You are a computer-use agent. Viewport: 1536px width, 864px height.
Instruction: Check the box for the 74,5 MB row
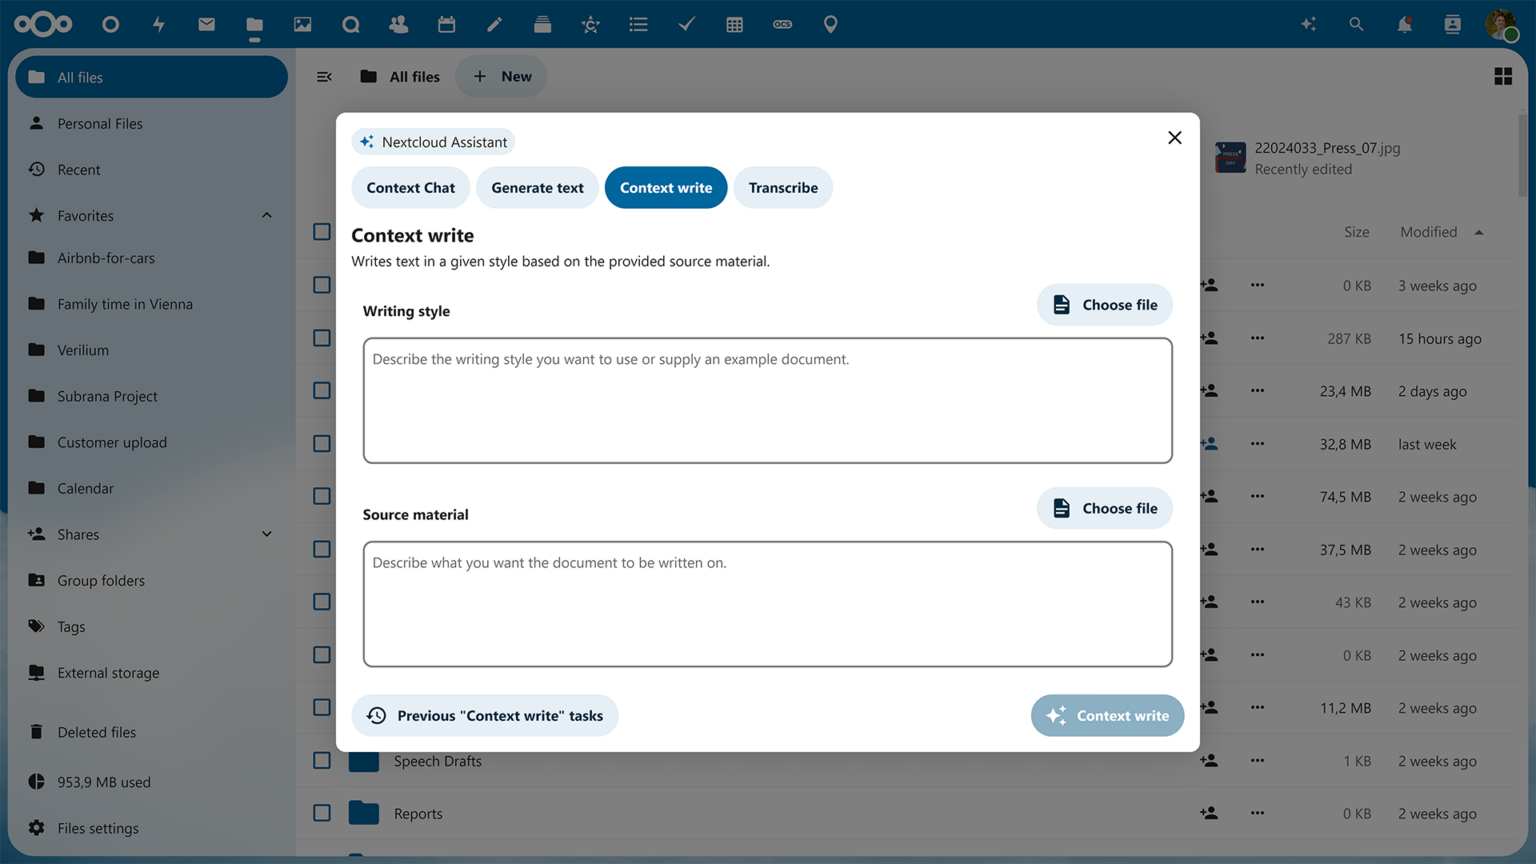pos(322,496)
